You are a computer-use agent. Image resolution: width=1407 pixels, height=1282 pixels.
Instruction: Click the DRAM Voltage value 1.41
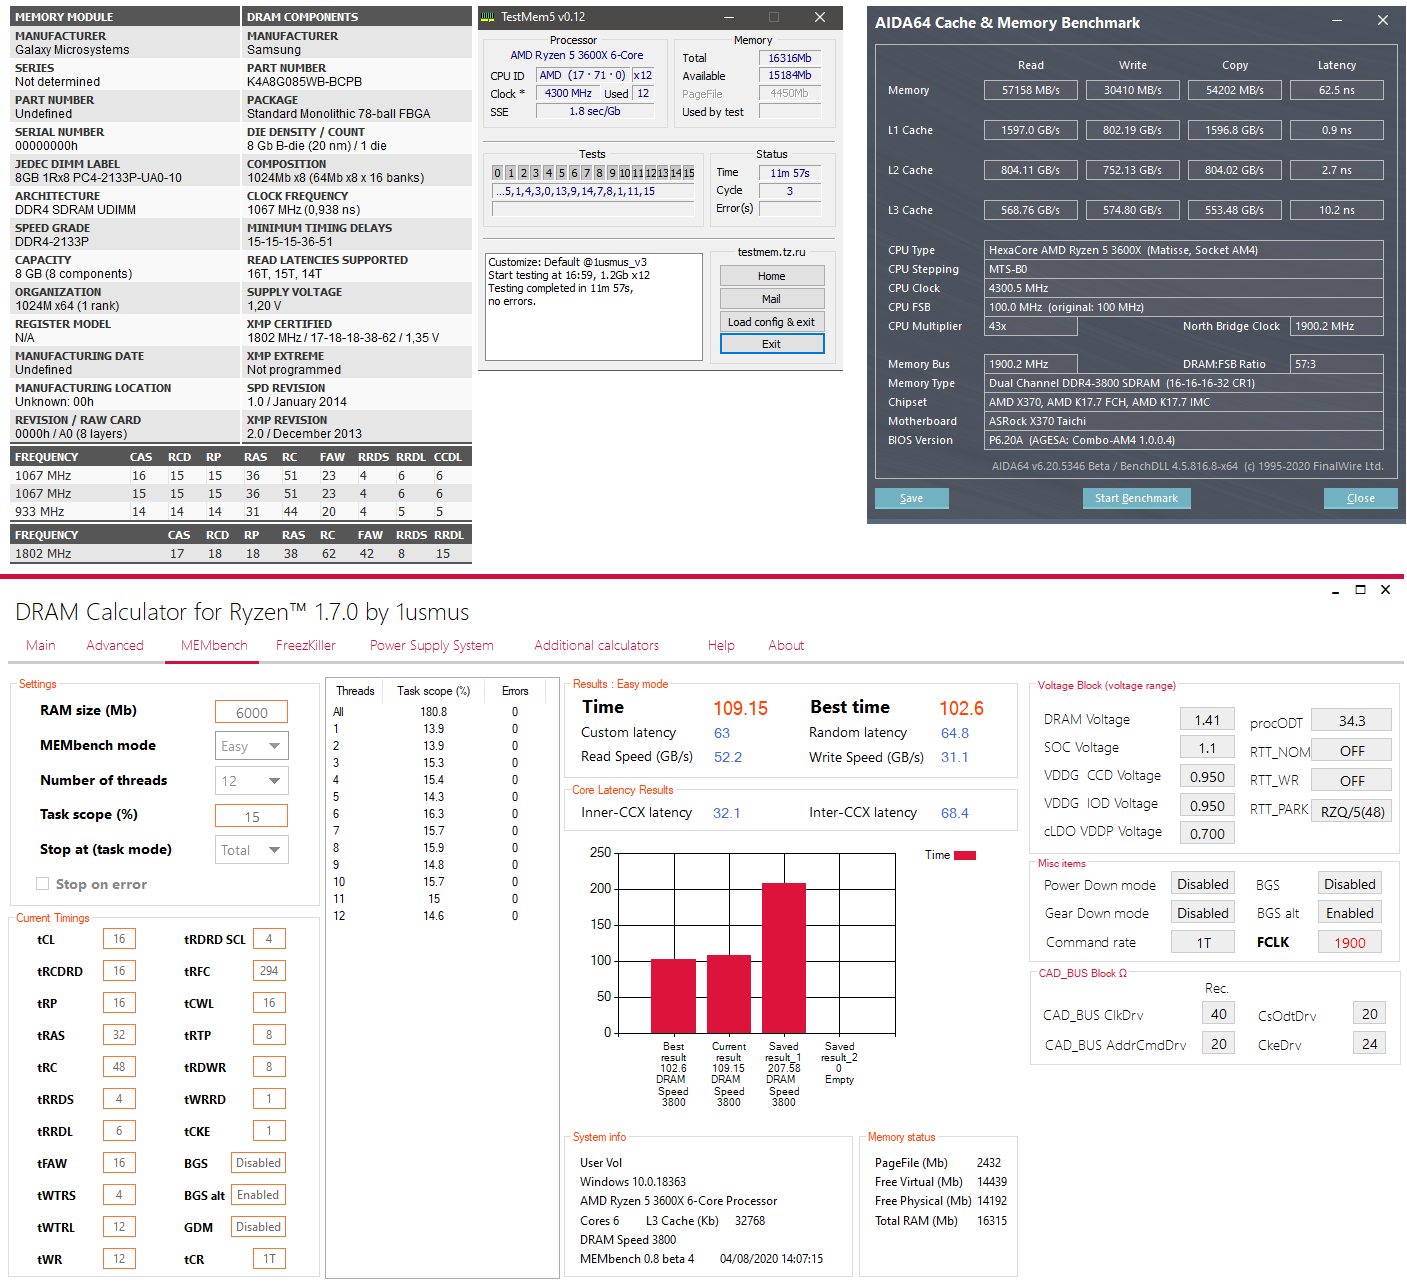coord(1207,719)
